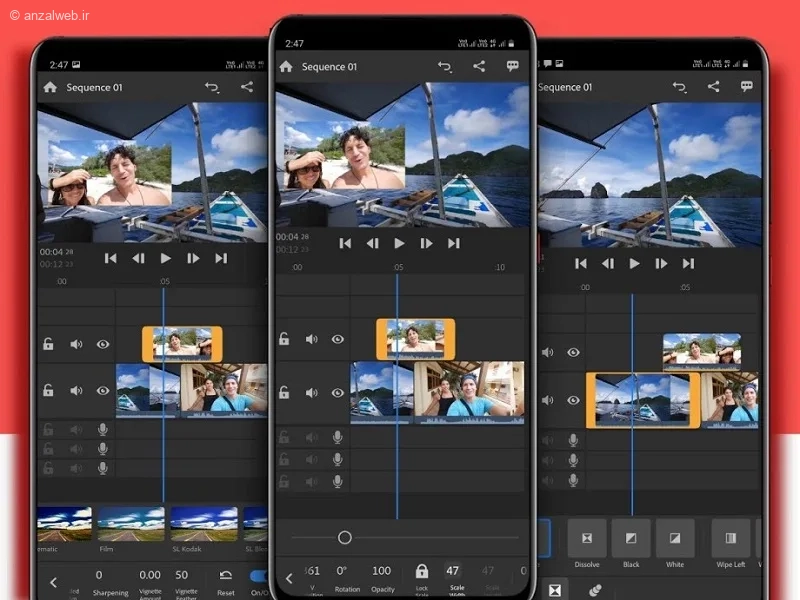Select the orange-highlighted overlay clip on the middle phone
Viewport: 800px width, 600px height.
(x=415, y=339)
